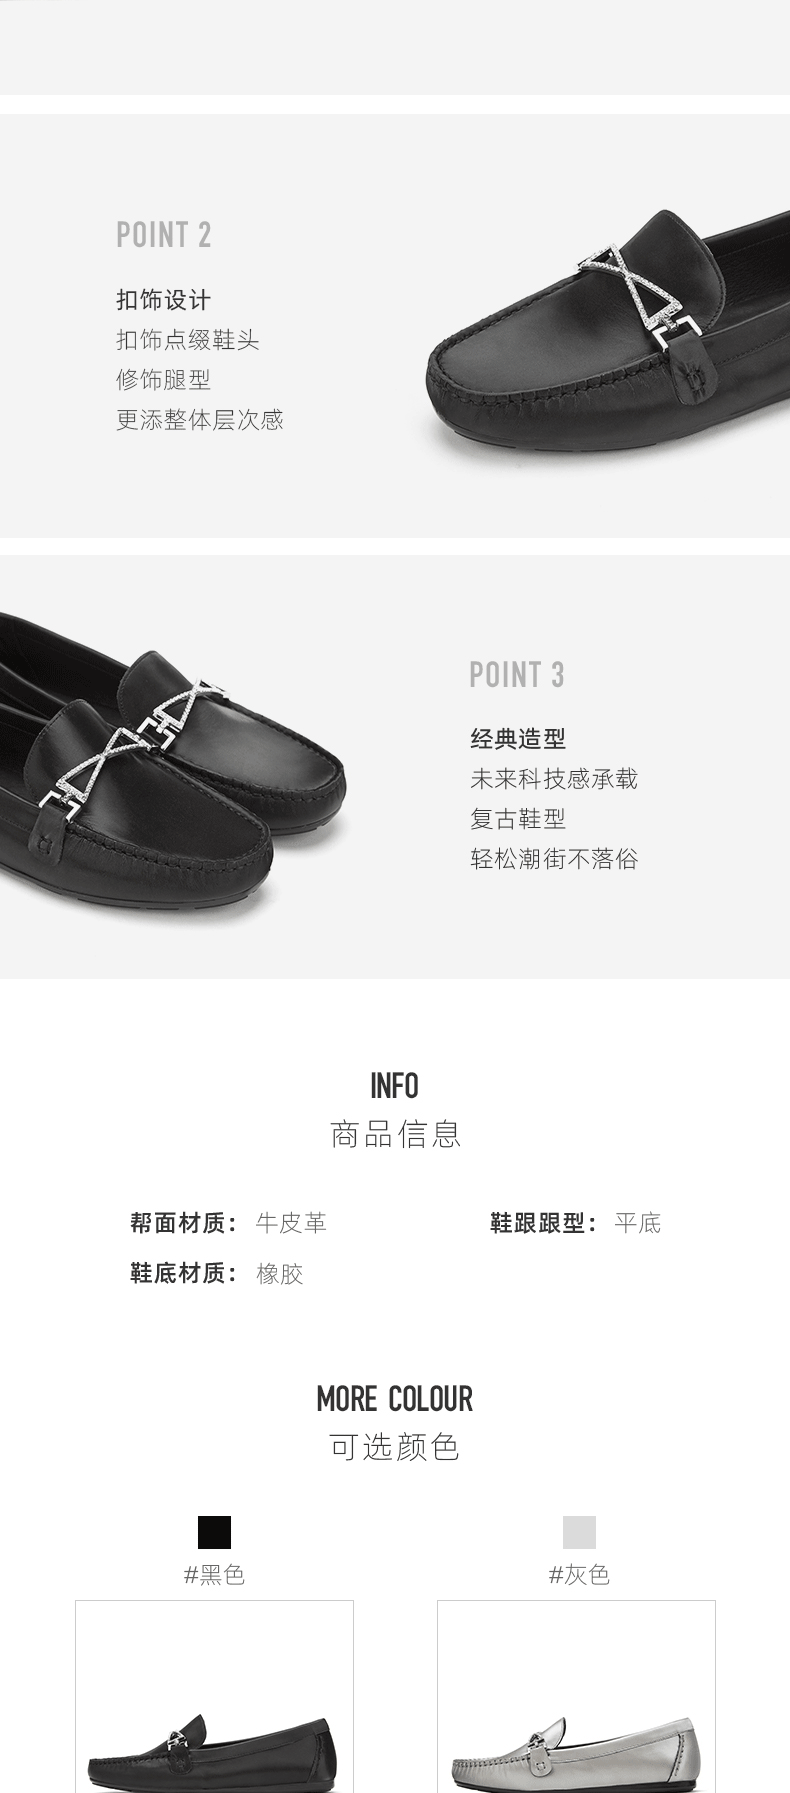Click the POINT 3 heading
This screenshot has width=790, height=1793.
tap(517, 675)
